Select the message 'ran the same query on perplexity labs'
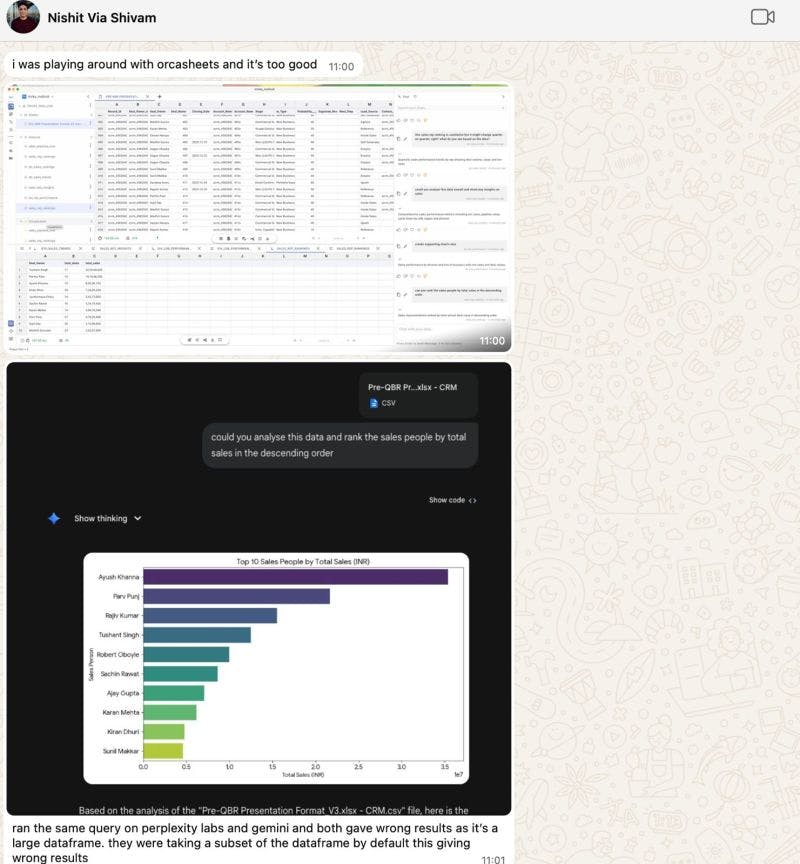 [255, 843]
